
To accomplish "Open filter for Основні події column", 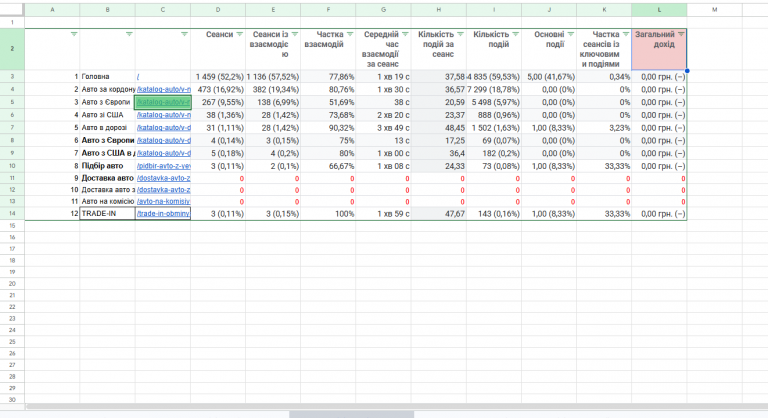I will [x=571, y=34].
